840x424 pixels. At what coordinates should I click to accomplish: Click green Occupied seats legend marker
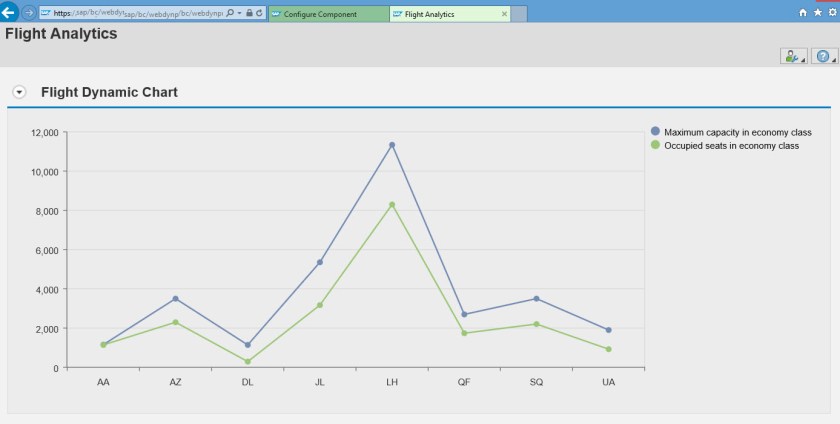(x=655, y=145)
